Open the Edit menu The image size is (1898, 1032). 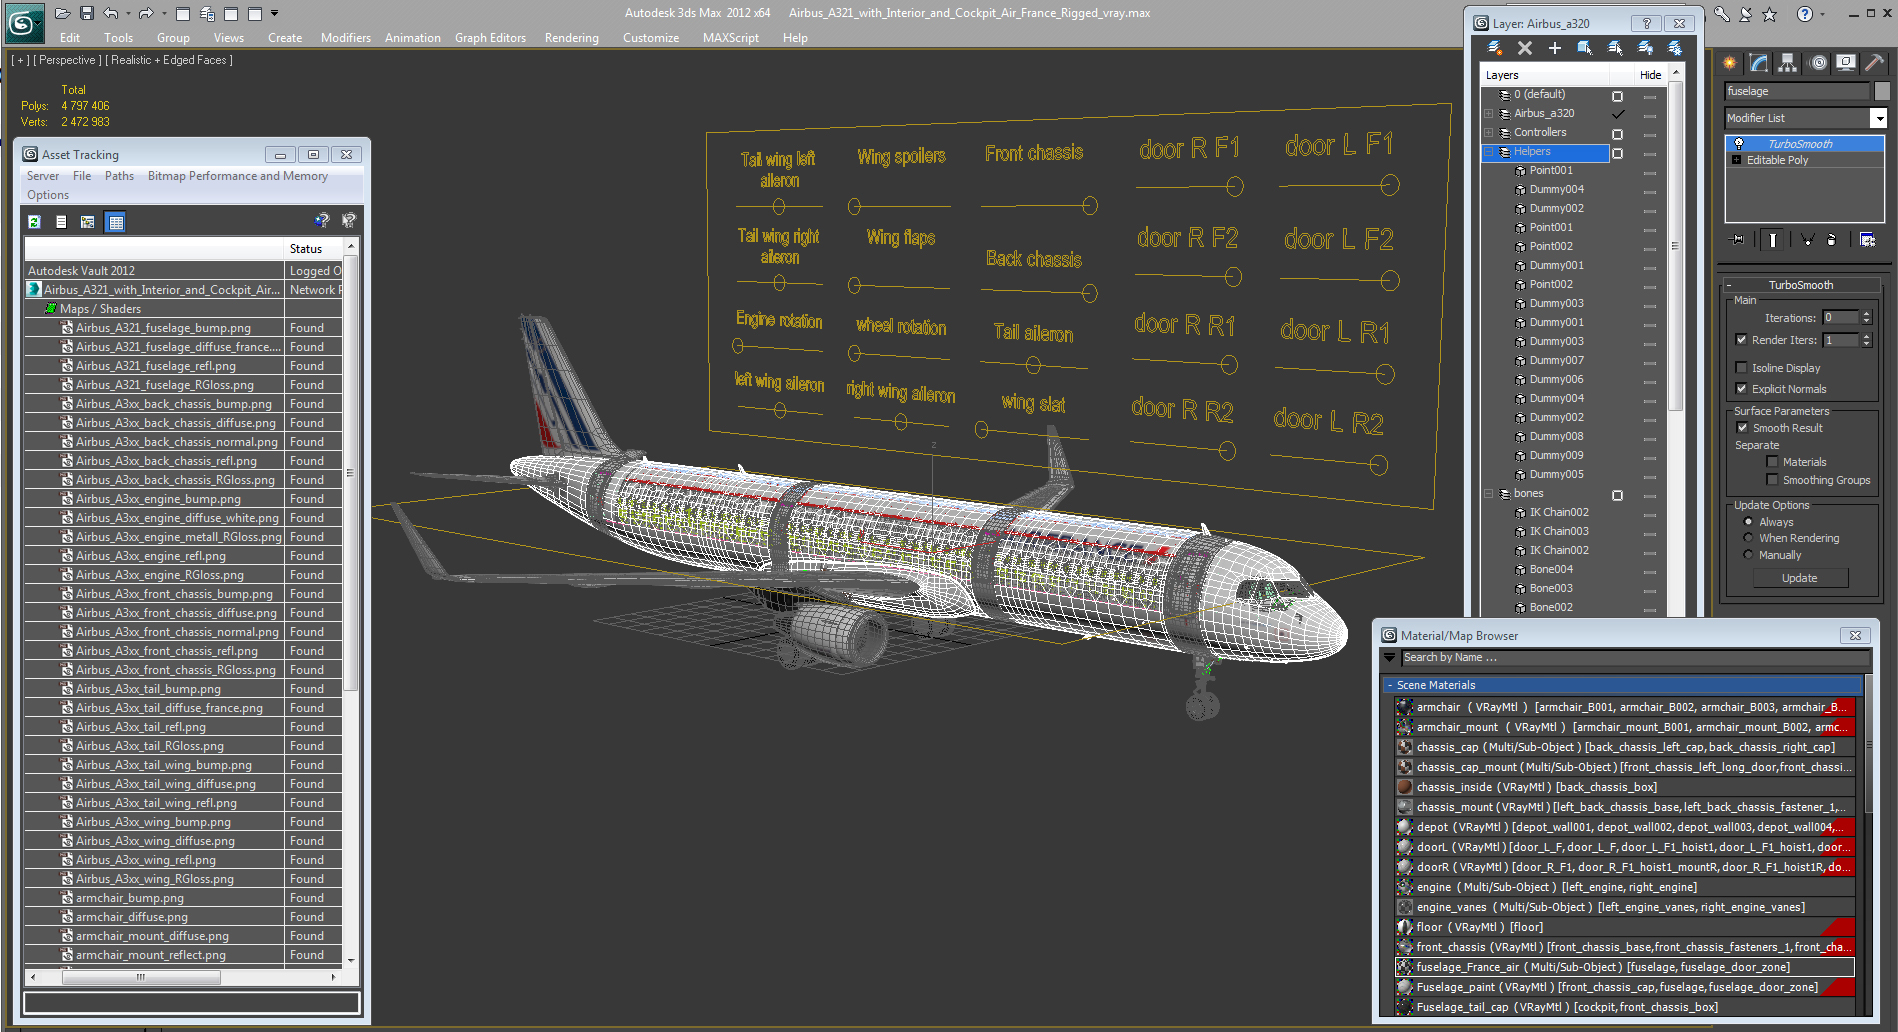point(70,38)
